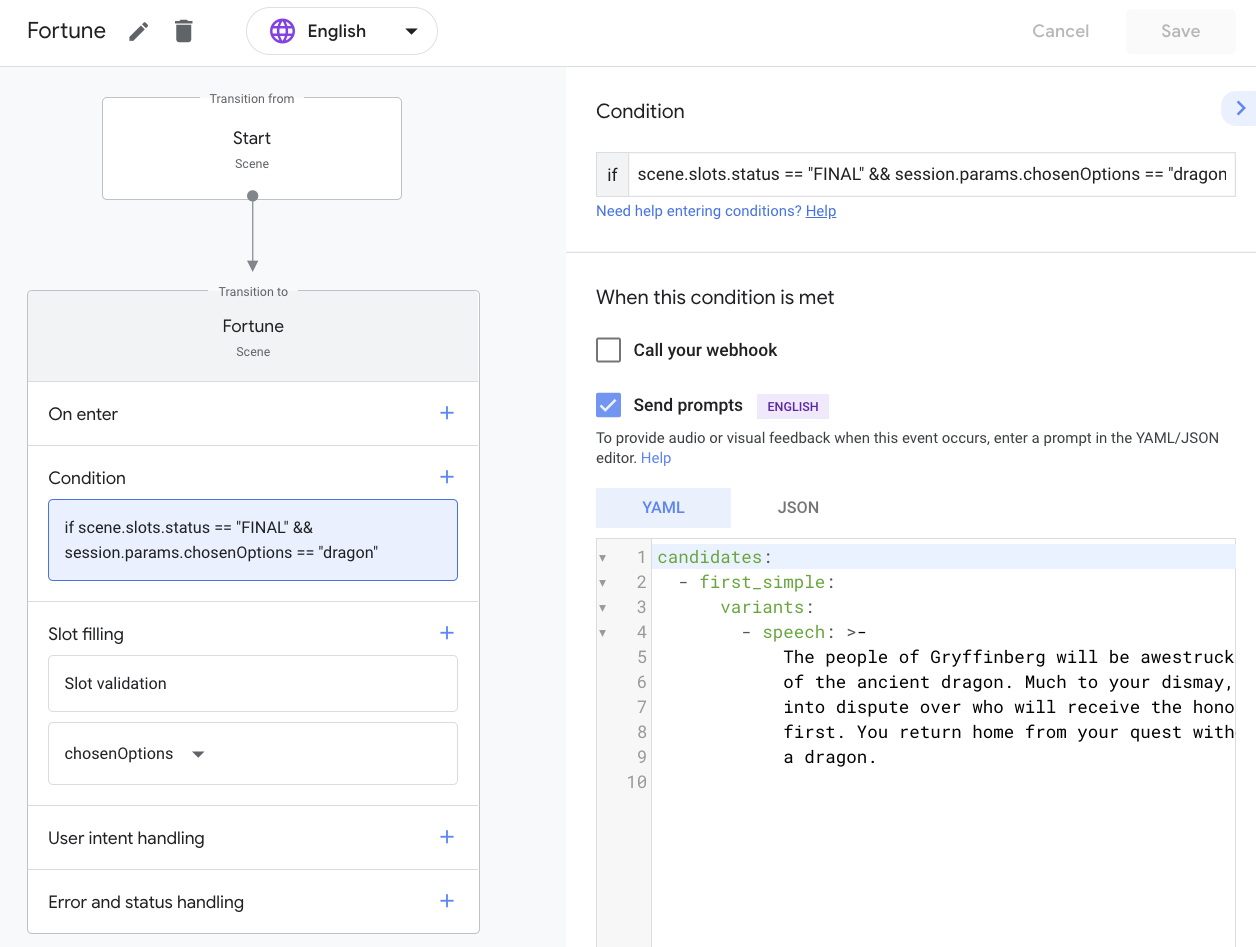Click the condition expression input field
This screenshot has height=947, width=1256.
pos(930,174)
